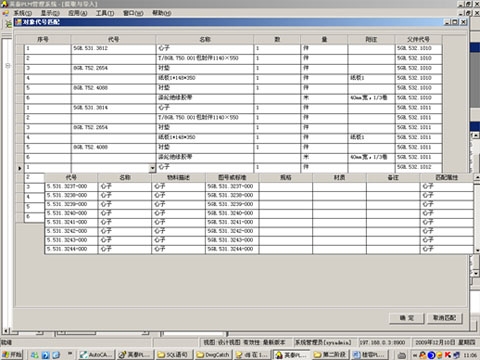
Task: Switch to the DwgCatch taskbar folder
Action: point(213,355)
